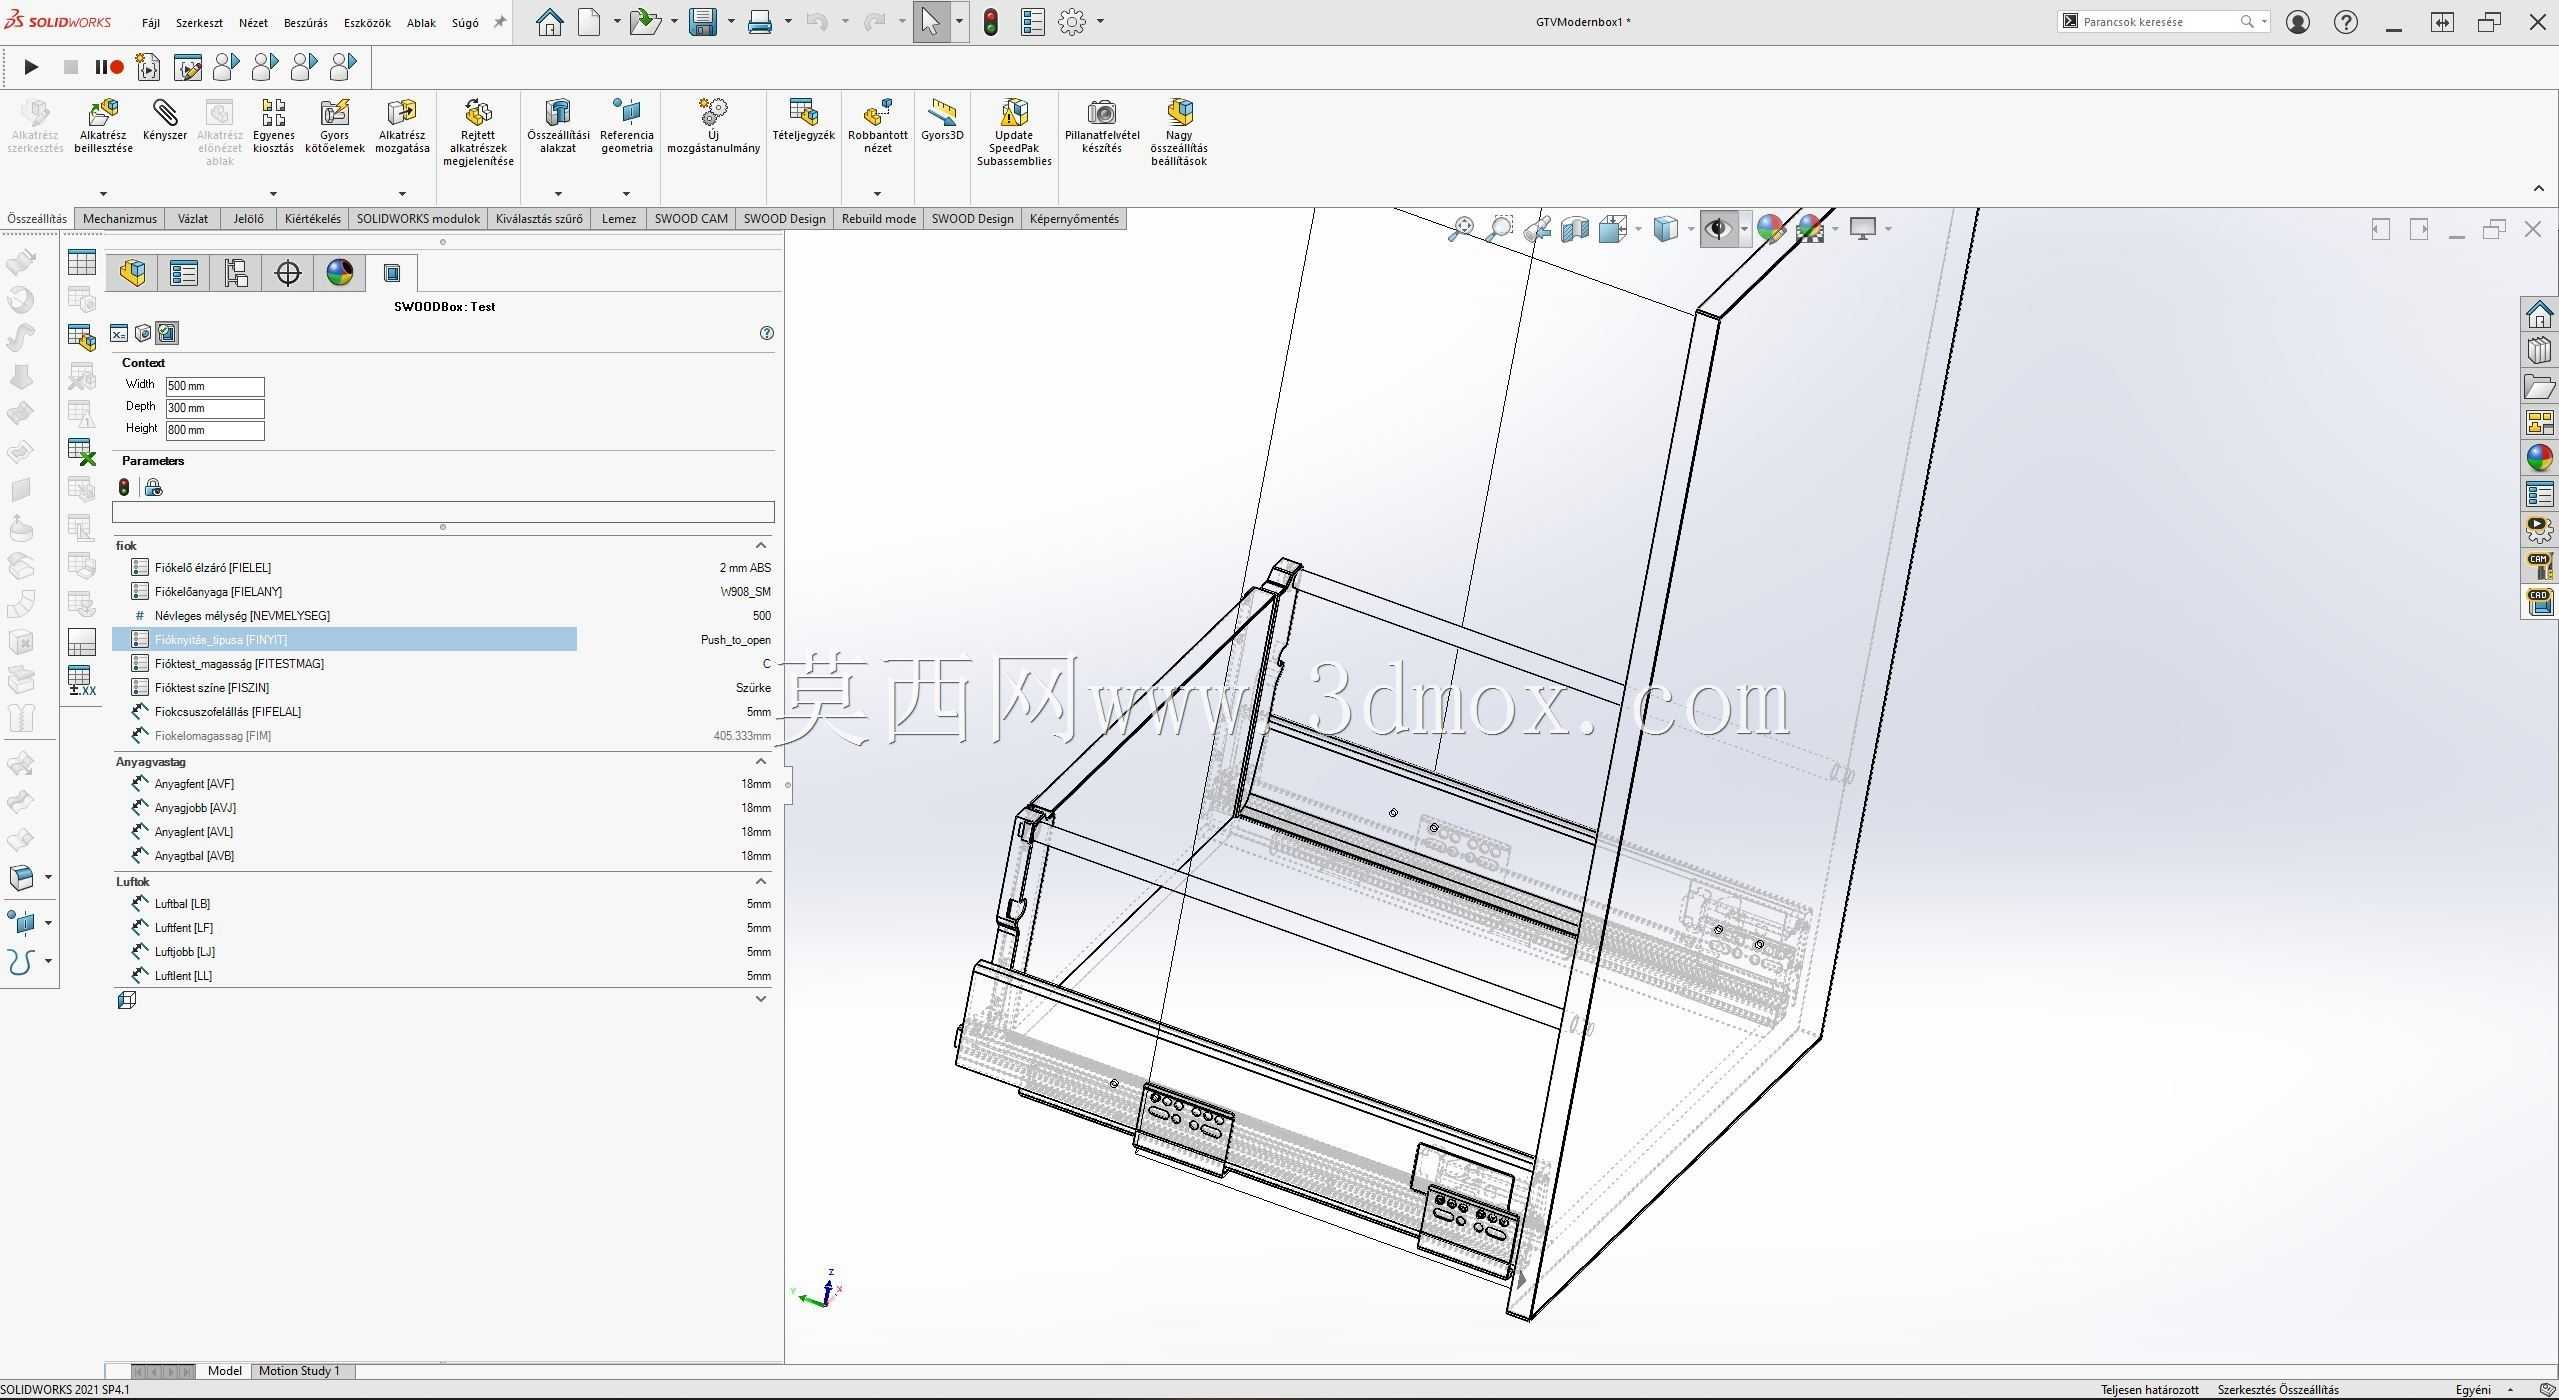Expand the dropdown under Alkatrész beillesztése
Image resolution: width=2559 pixels, height=1400 pixels.
coord(103,194)
